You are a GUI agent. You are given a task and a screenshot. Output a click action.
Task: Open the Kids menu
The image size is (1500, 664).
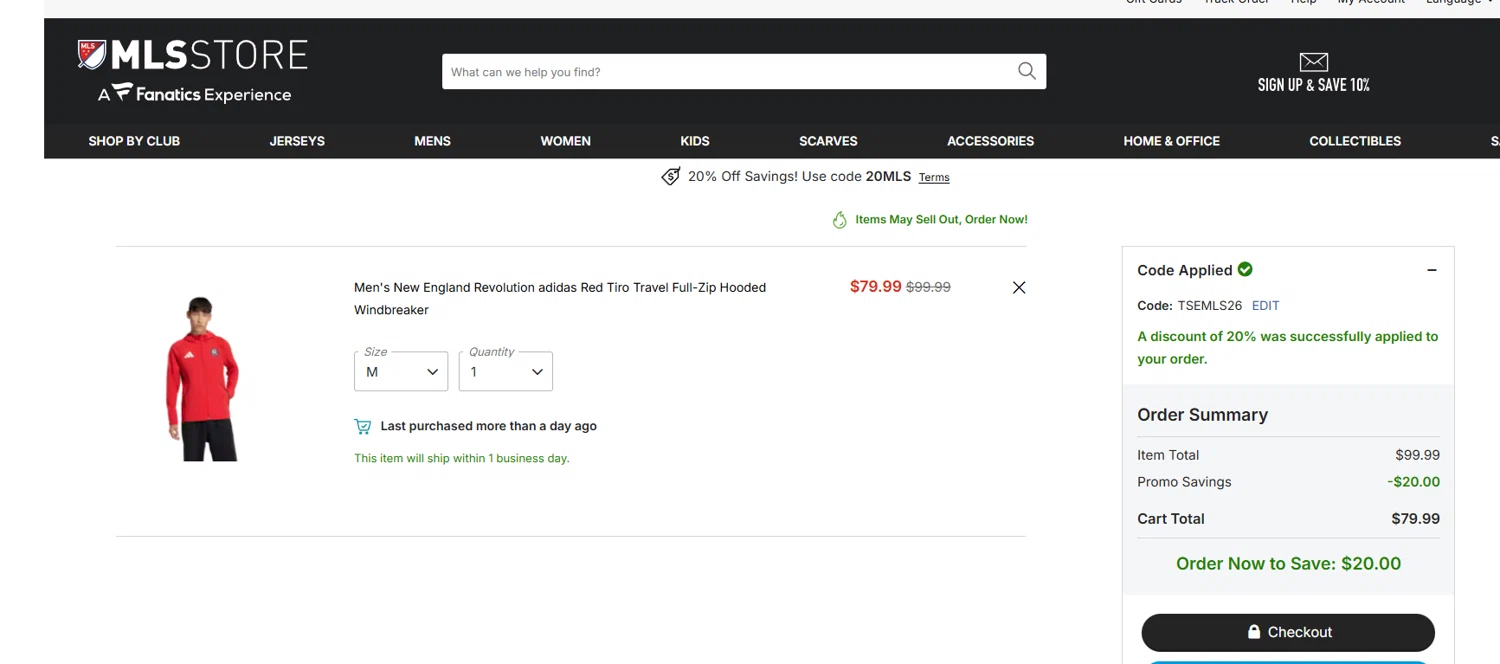(695, 141)
